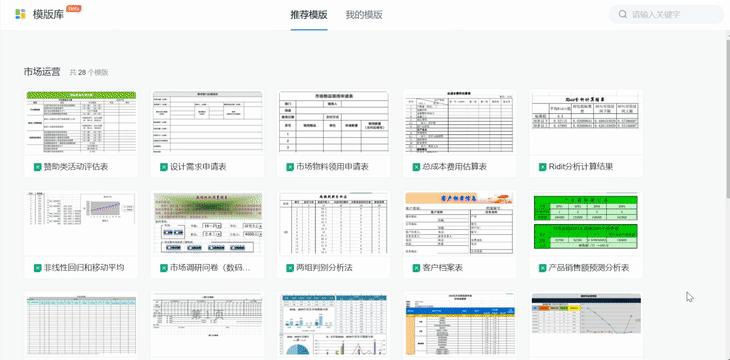Click the spreadsheet icon beside 两组判别分析法

[x=290, y=268]
